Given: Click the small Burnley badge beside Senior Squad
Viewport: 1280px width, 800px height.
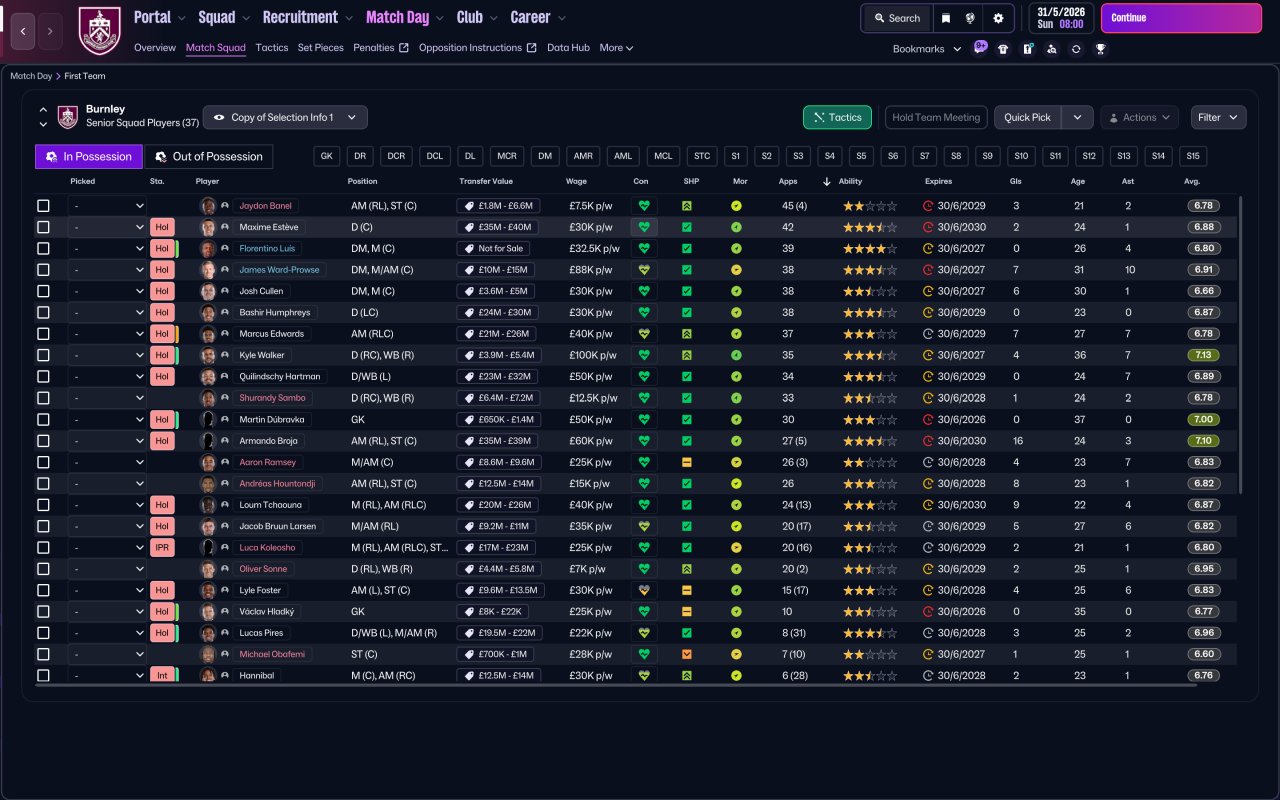Looking at the screenshot, I should [x=68, y=117].
